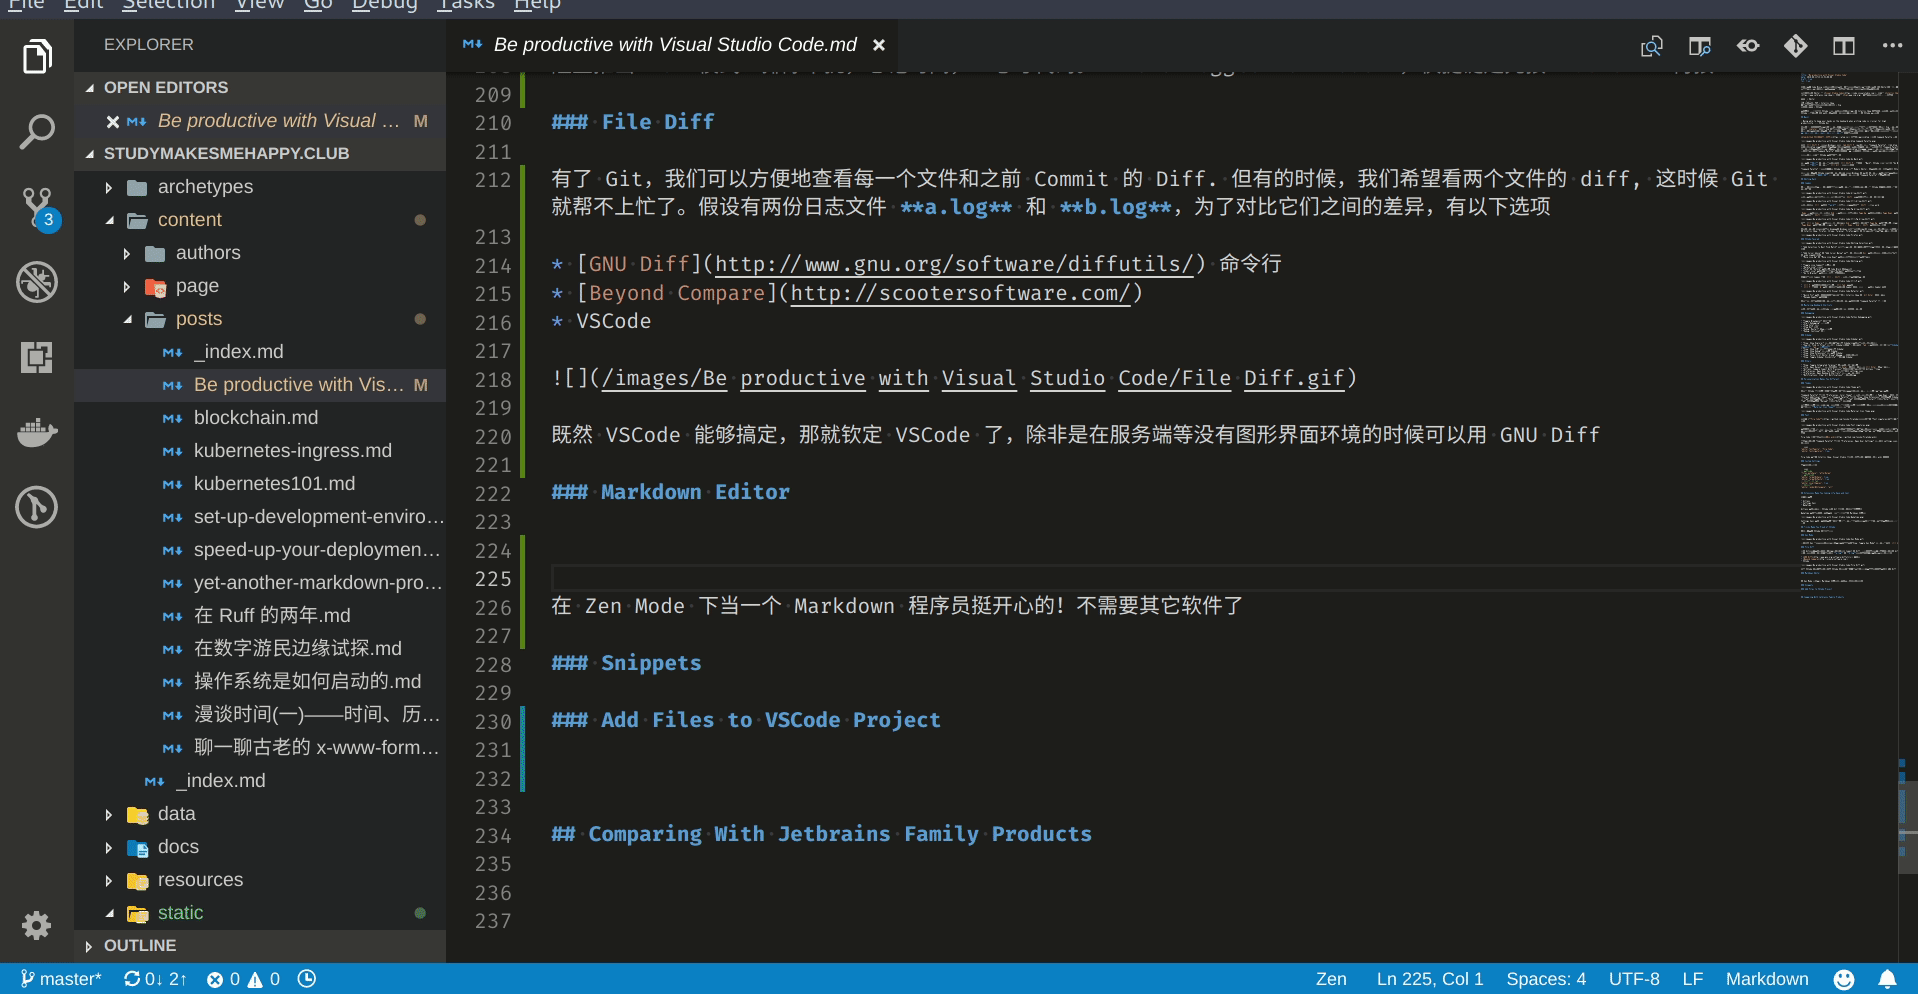Open notifications bell icon

[x=1887, y=979]
